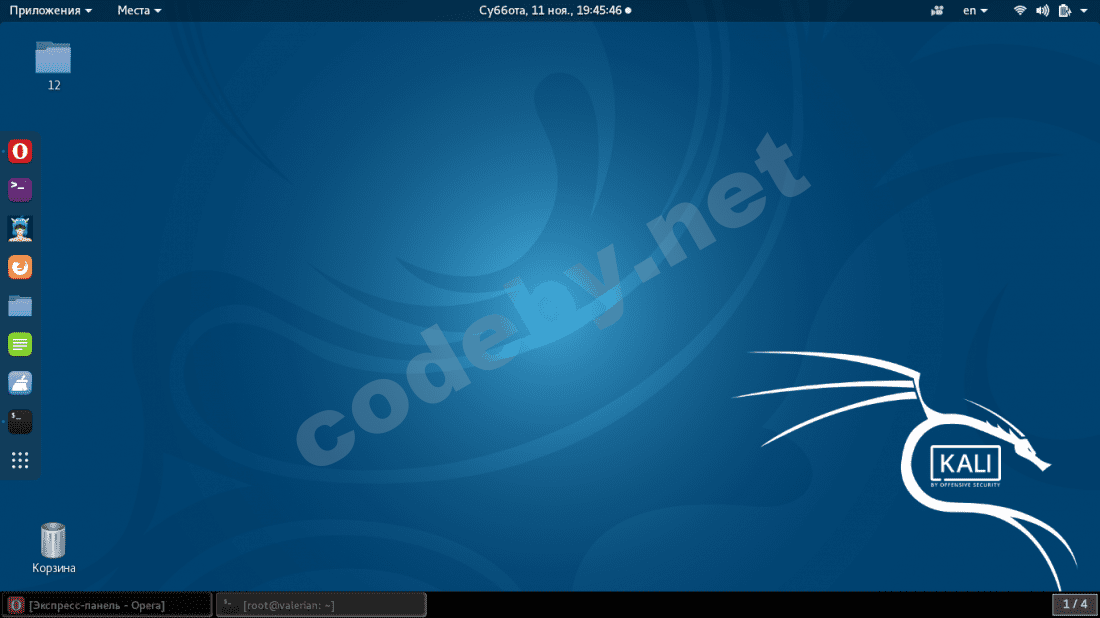Open the black terminal icon in dock
This screenshot has width=1100, height=618.
tap(20, 422)
